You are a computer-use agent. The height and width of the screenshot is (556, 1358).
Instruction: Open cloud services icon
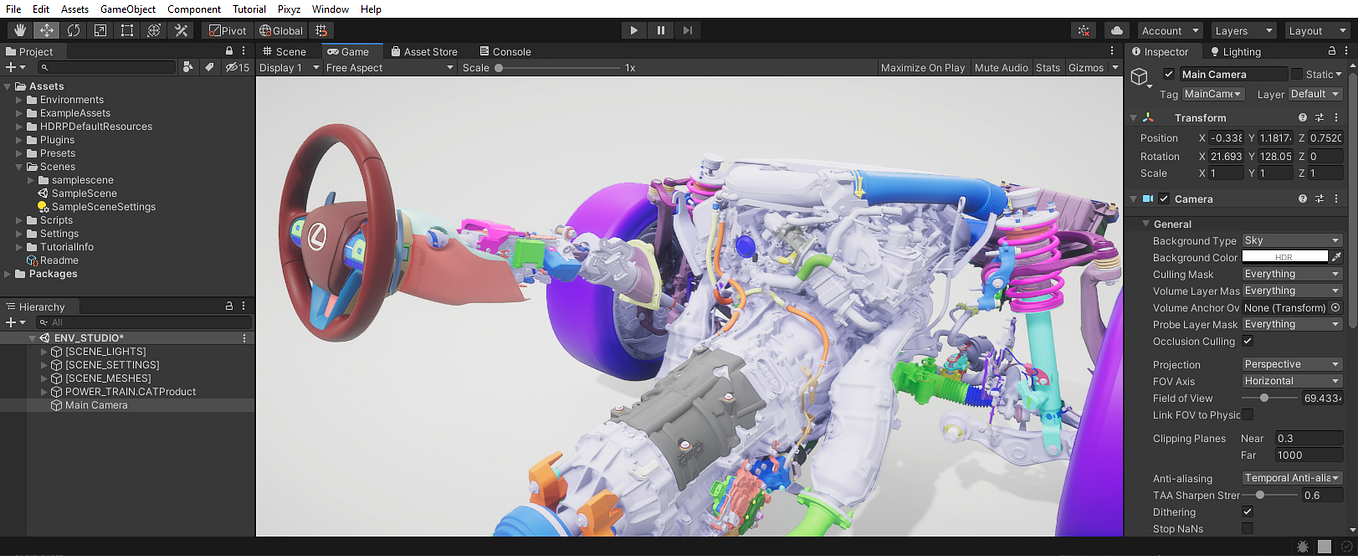1118,30
